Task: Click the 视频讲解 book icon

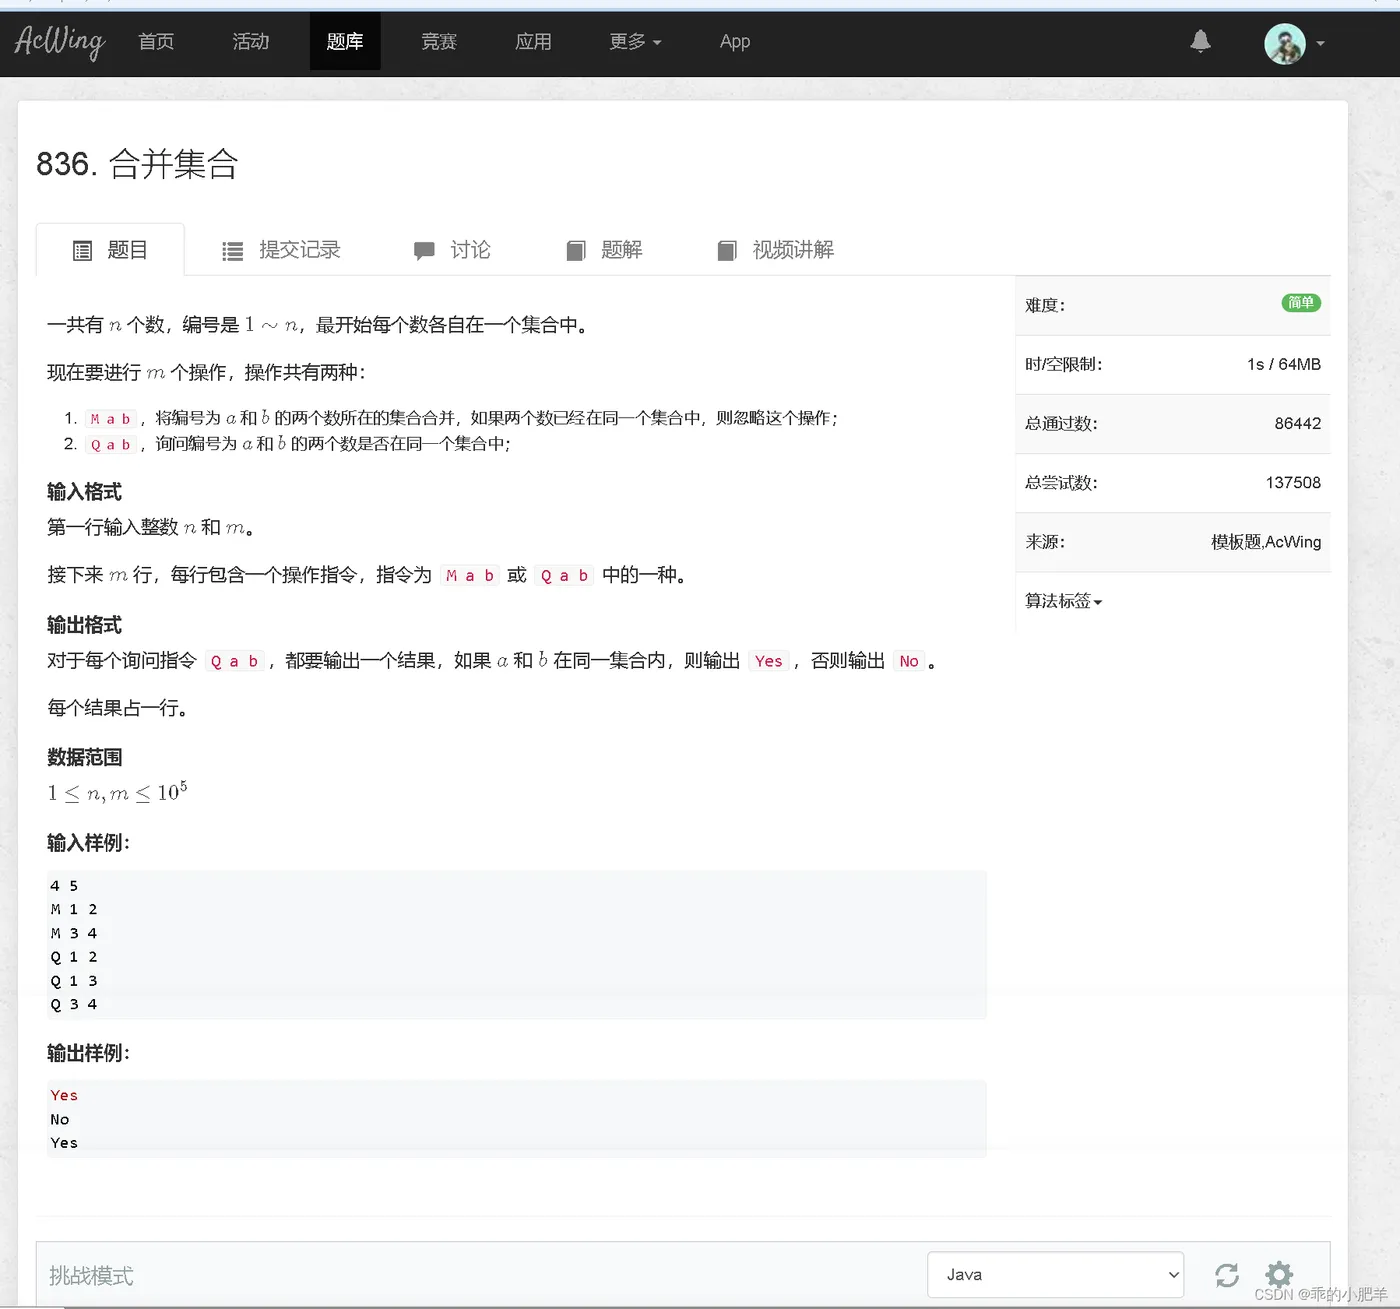Action: pyautogui.click(x=727, y=251)
